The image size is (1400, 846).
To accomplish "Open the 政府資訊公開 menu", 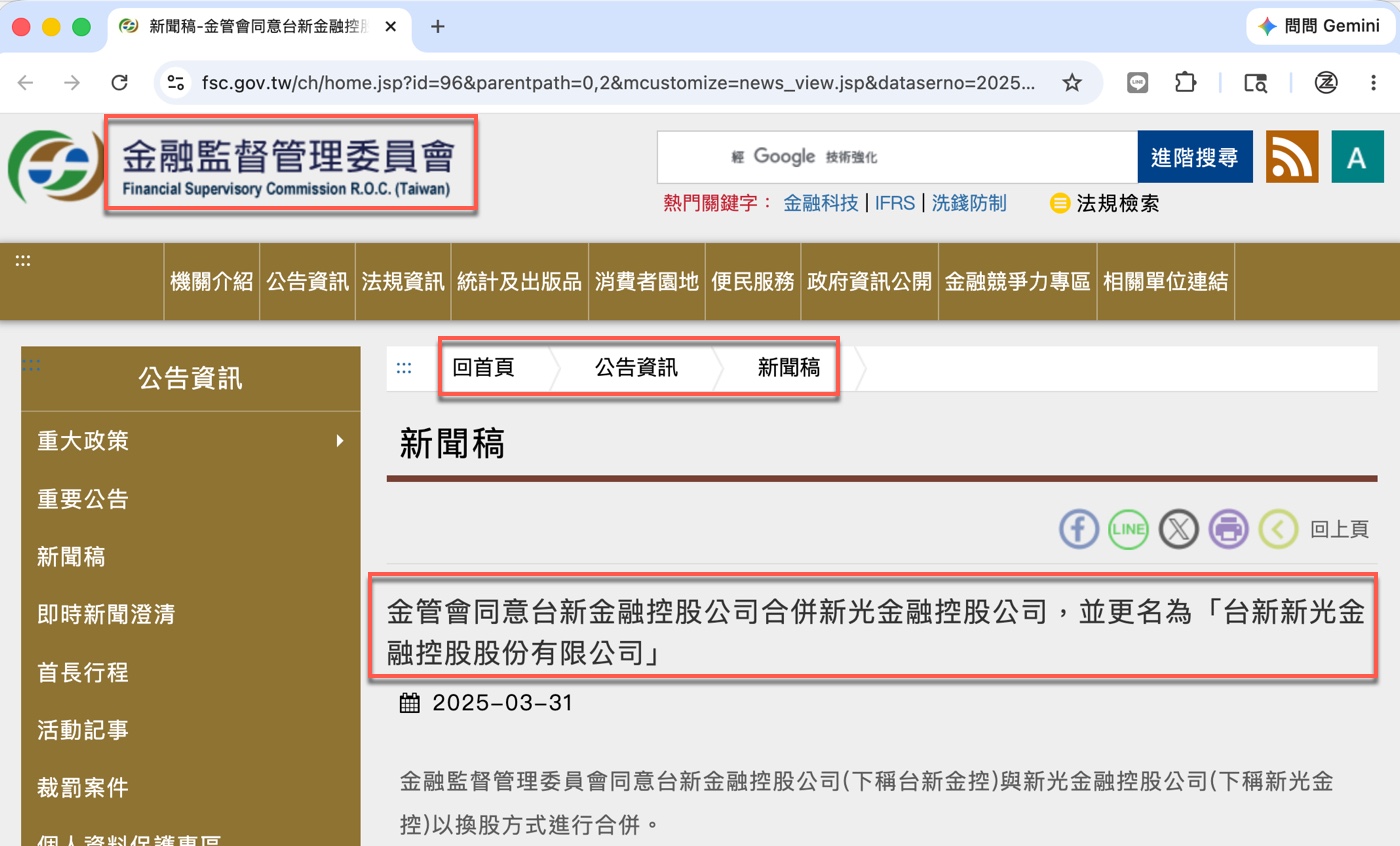I will click(869, 282).
